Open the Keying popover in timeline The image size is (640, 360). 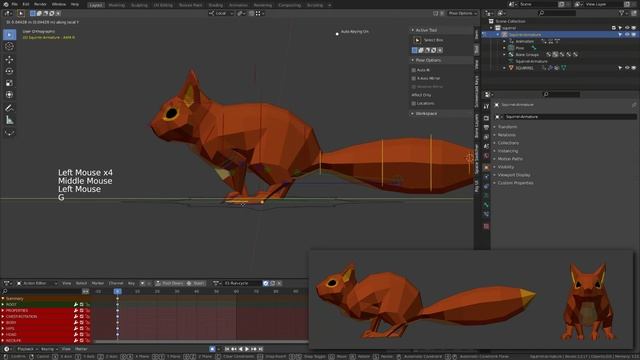click(x=49, y=349)
